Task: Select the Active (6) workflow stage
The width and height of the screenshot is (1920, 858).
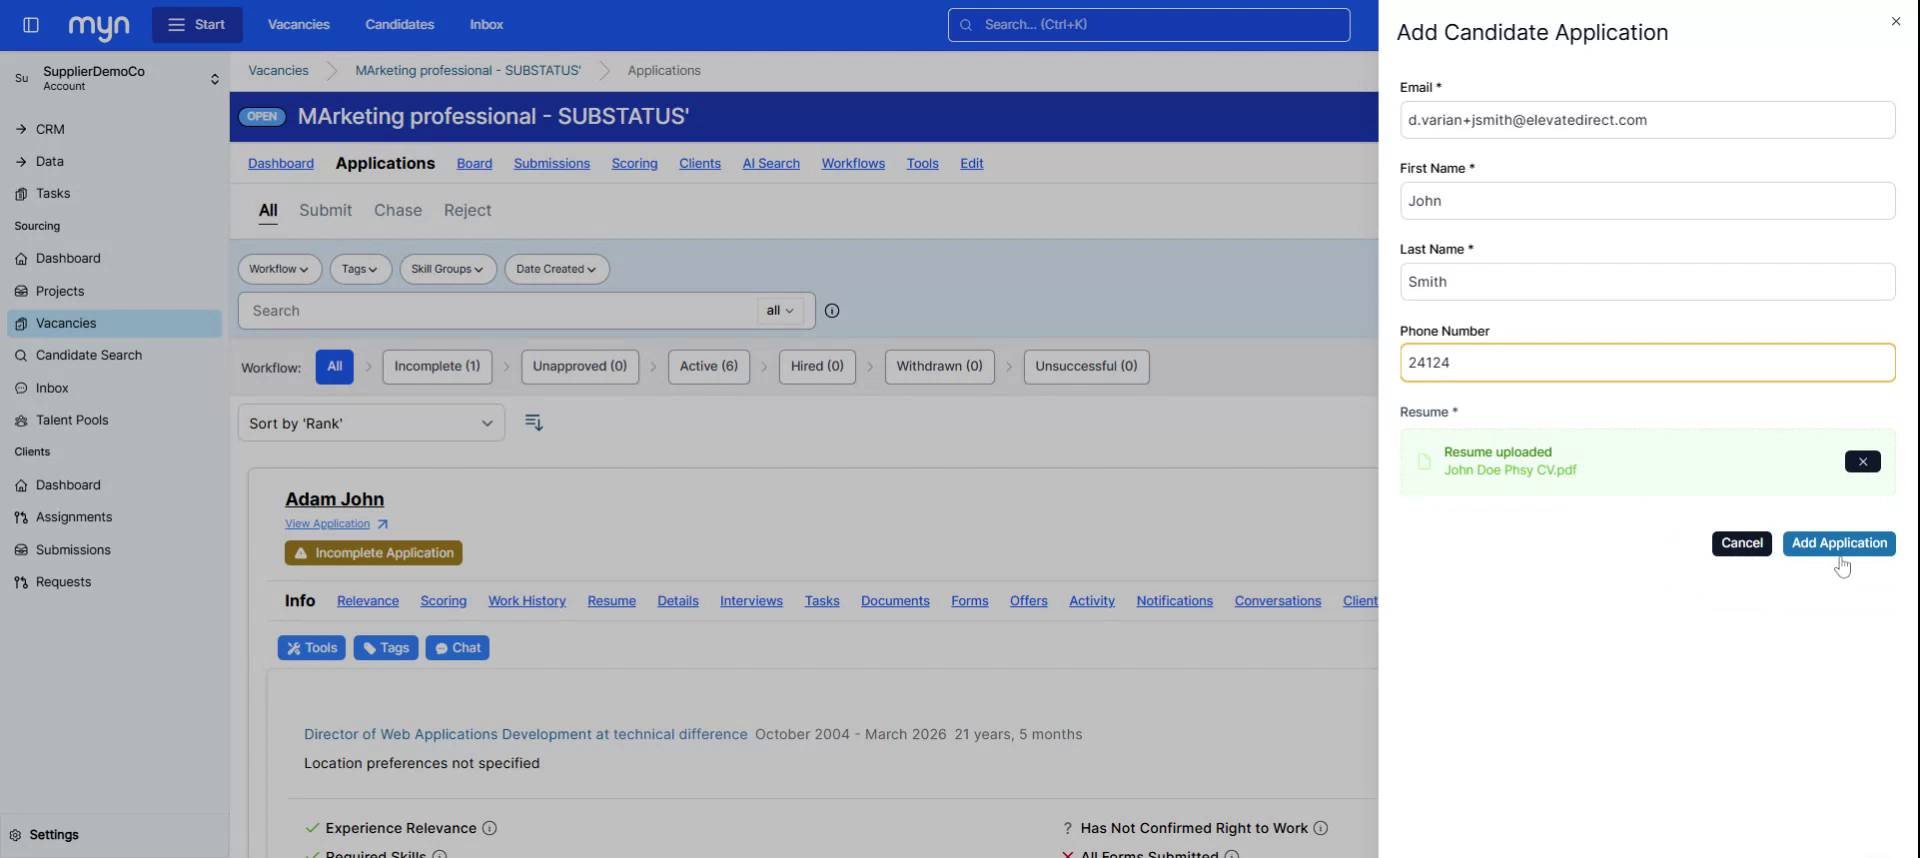Action: click(x=708, y=366)
